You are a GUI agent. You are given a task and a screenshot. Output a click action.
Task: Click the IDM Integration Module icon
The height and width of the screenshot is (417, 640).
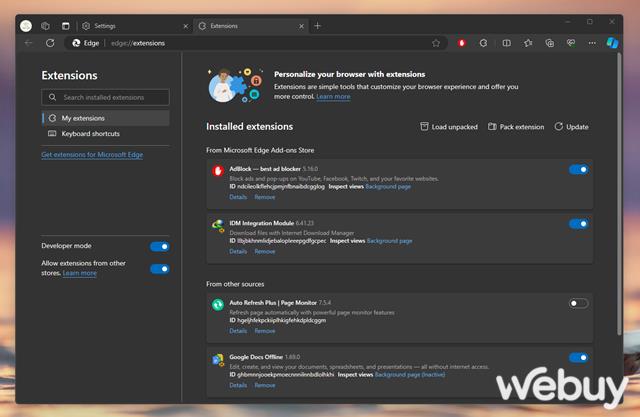pyautogui.click(x=218, y=225)
